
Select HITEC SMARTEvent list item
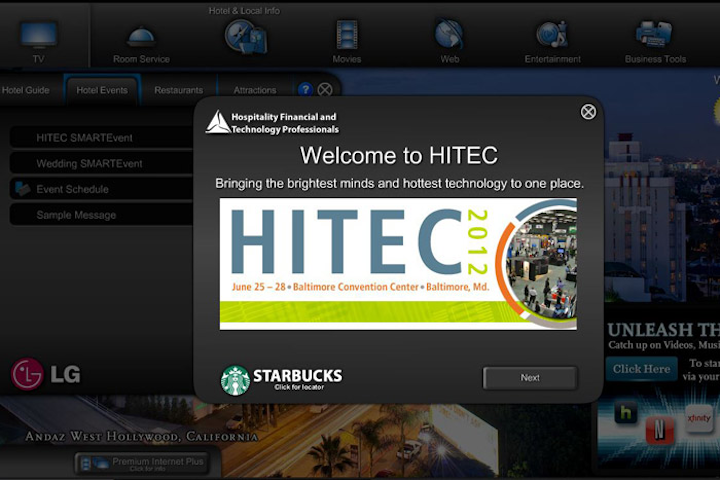(x=102, y=138)
